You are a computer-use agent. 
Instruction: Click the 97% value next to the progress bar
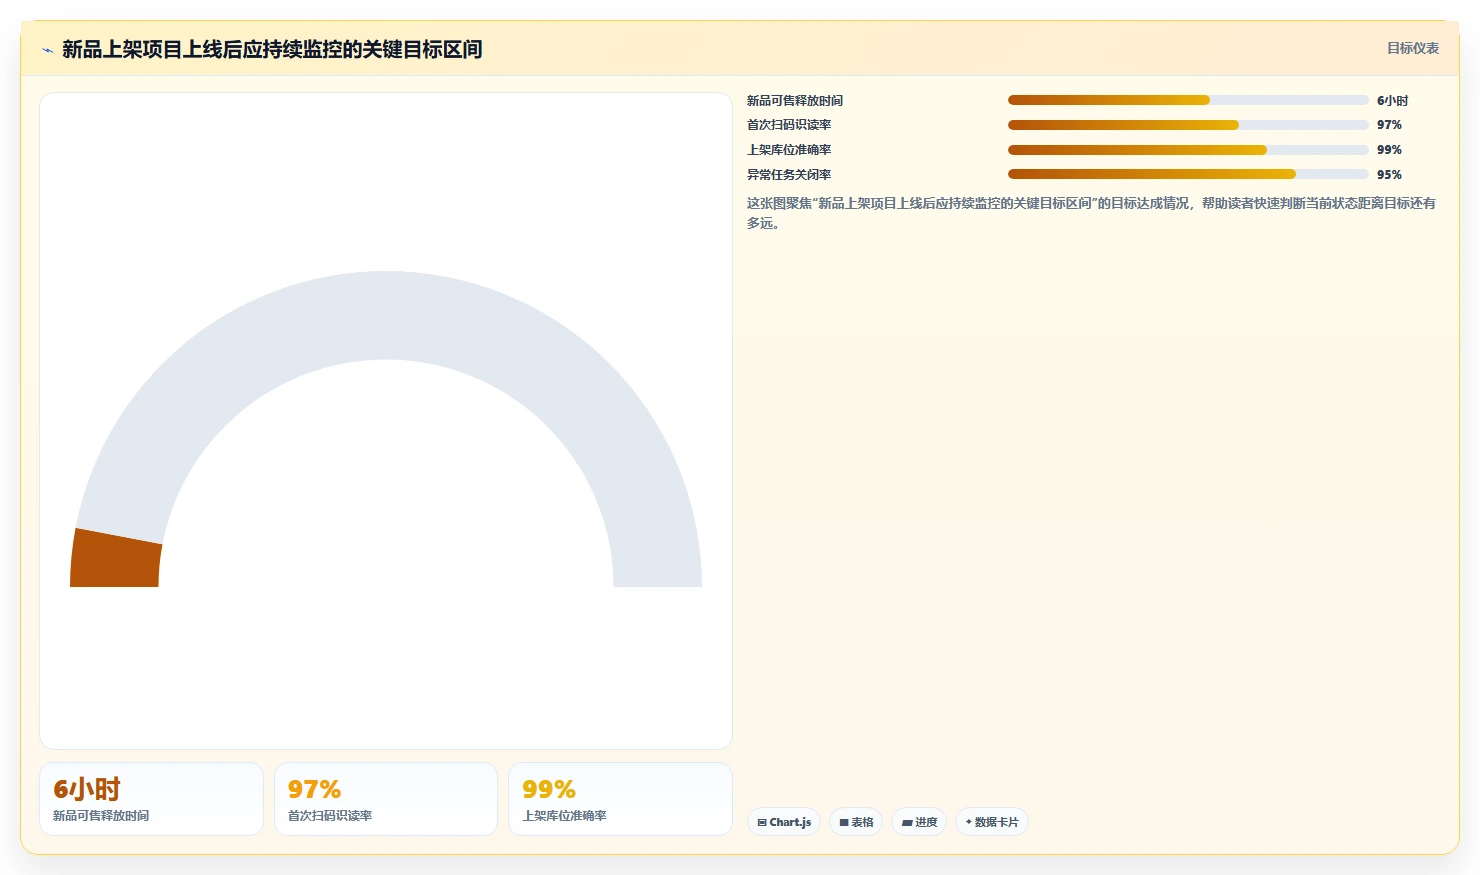1389,125
